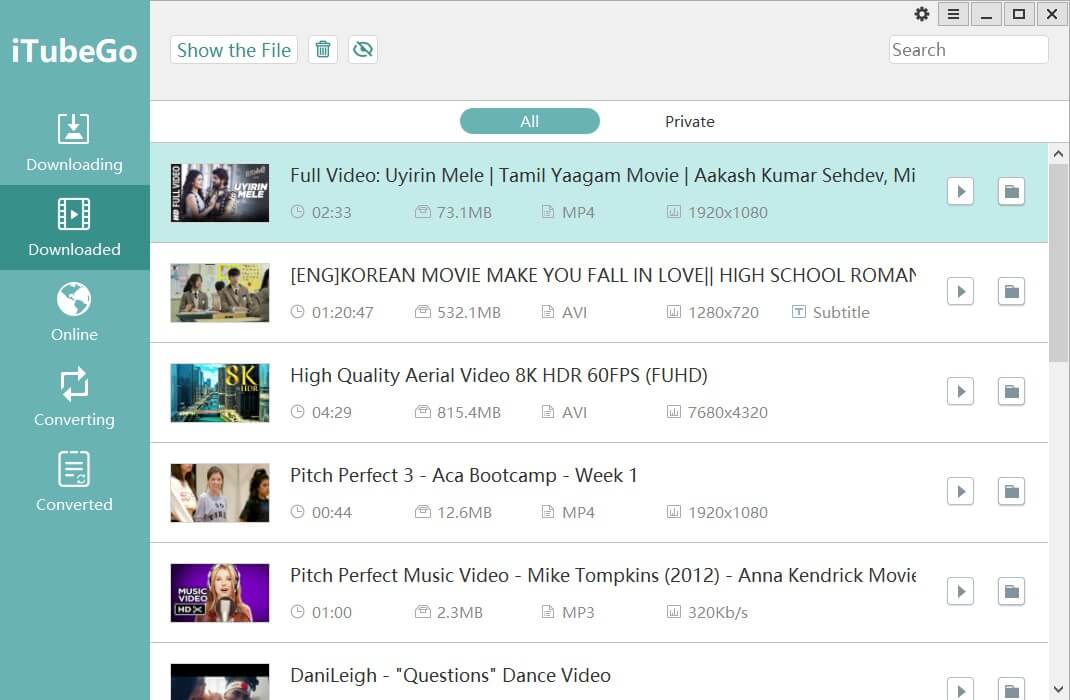This screenshot has width=1070, height=700.
Task: Open the Converted section in the sidebar
Action: pyautogui.click(x=74, y=482)
